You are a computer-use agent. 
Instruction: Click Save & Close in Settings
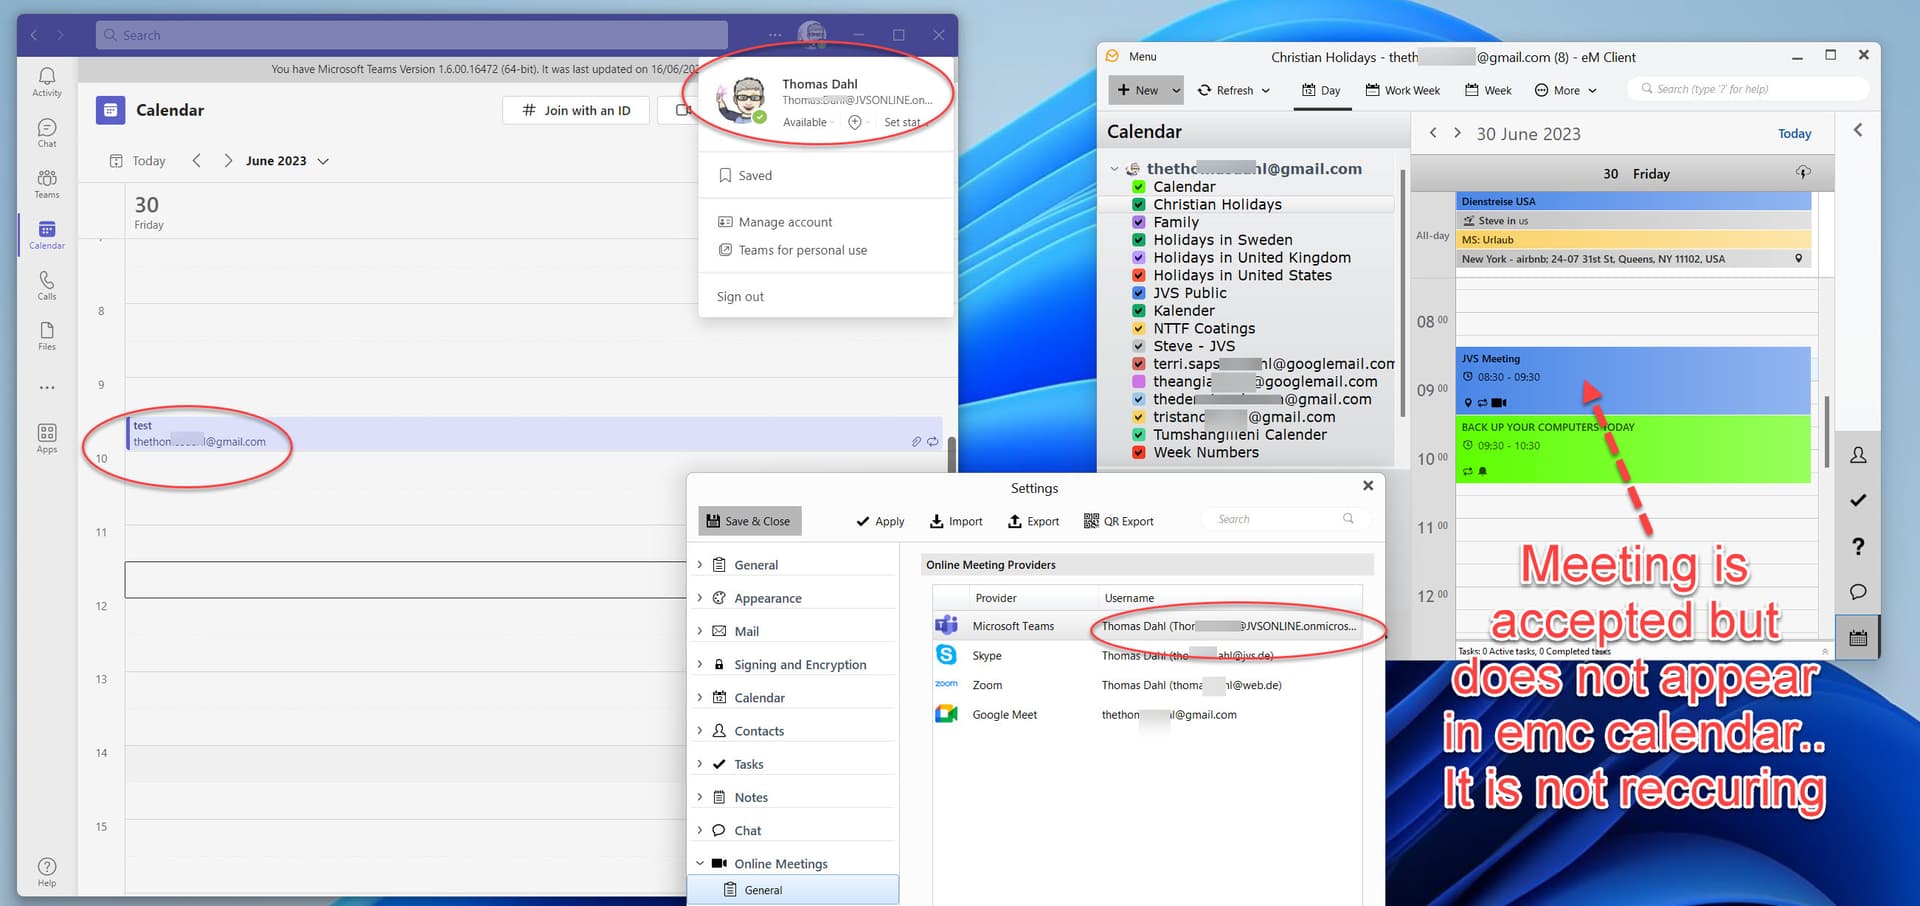pyautogui.click(x=749, y=521)
